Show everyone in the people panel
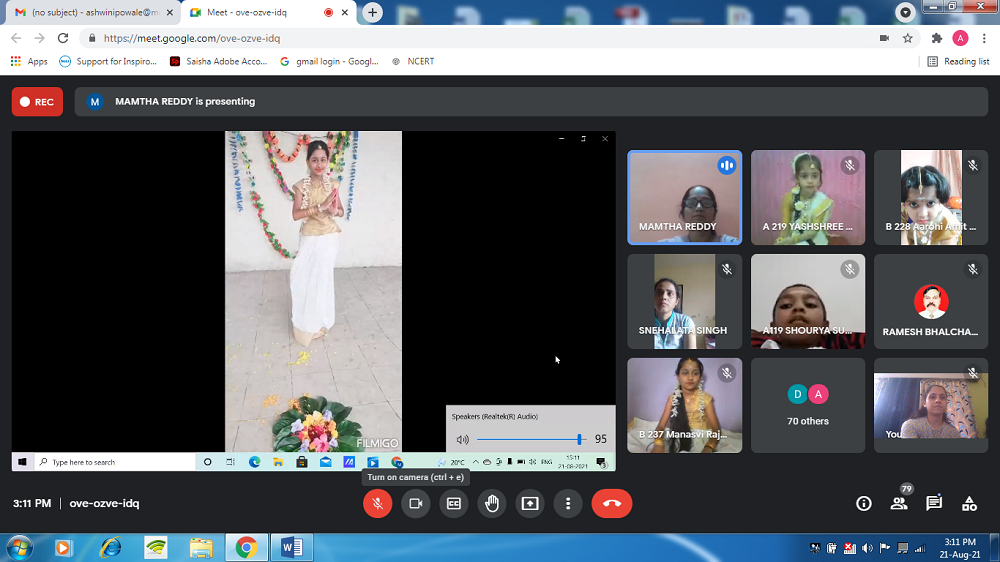1000x562 pixels. pos(899,503)
